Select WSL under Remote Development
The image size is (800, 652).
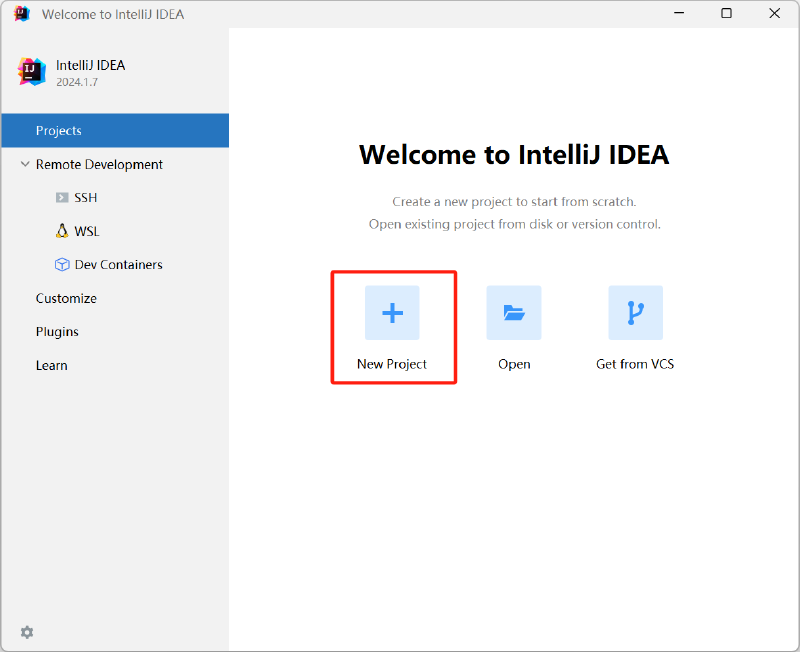tap(87, 231)
